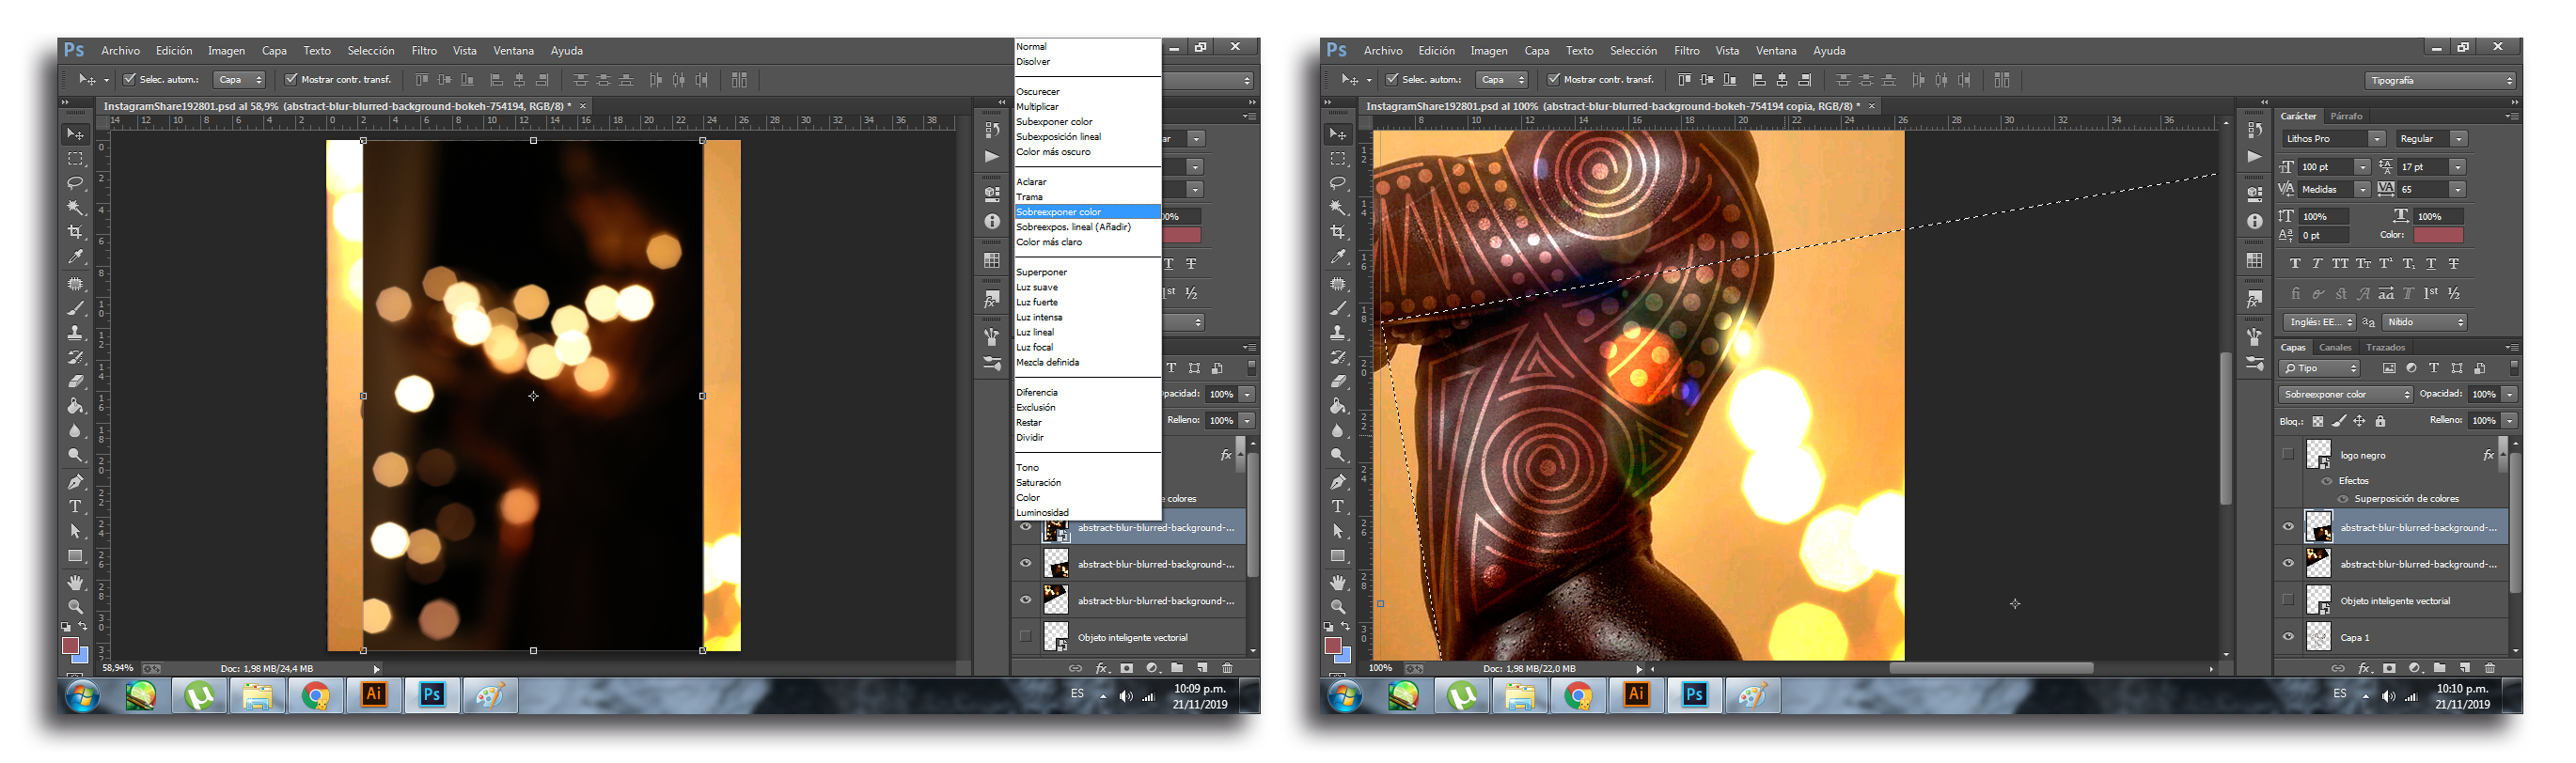
Task: Open Imagen menu in right Photoshop window
Action: click(1488, 50)
